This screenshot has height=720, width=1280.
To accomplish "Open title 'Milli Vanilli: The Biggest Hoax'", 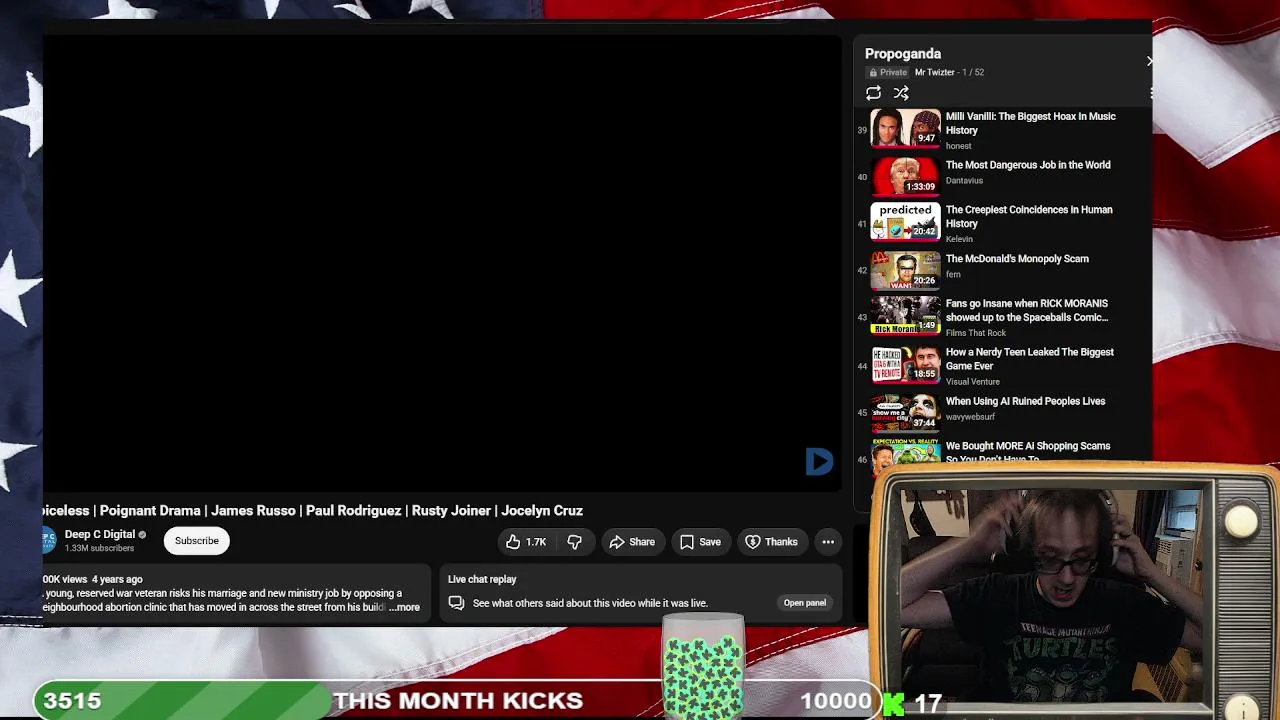I will pyautogui.click(x=1030, y=123).
